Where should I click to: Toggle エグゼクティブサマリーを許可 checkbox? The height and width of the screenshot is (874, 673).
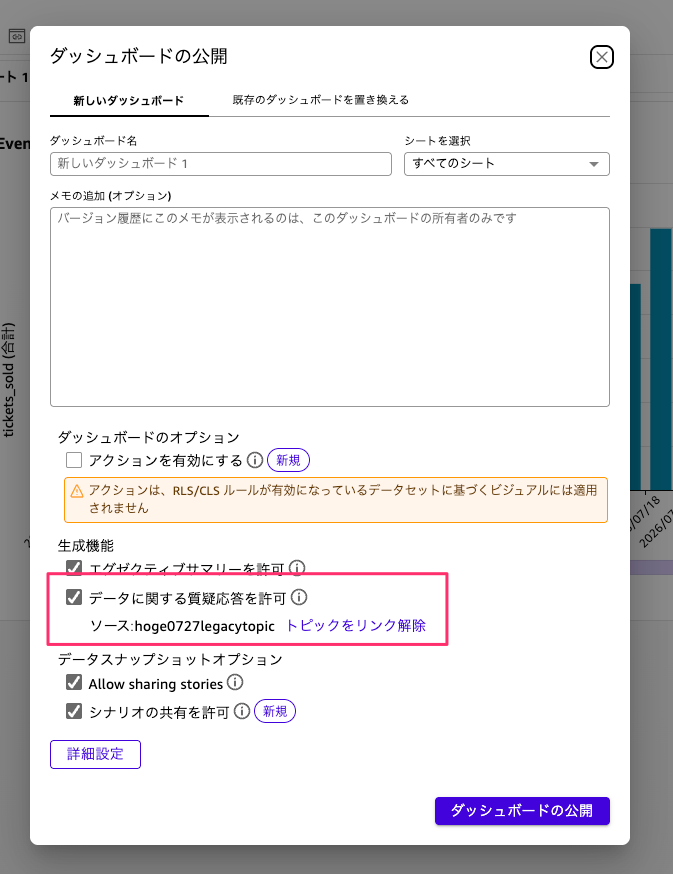point(74,567)
